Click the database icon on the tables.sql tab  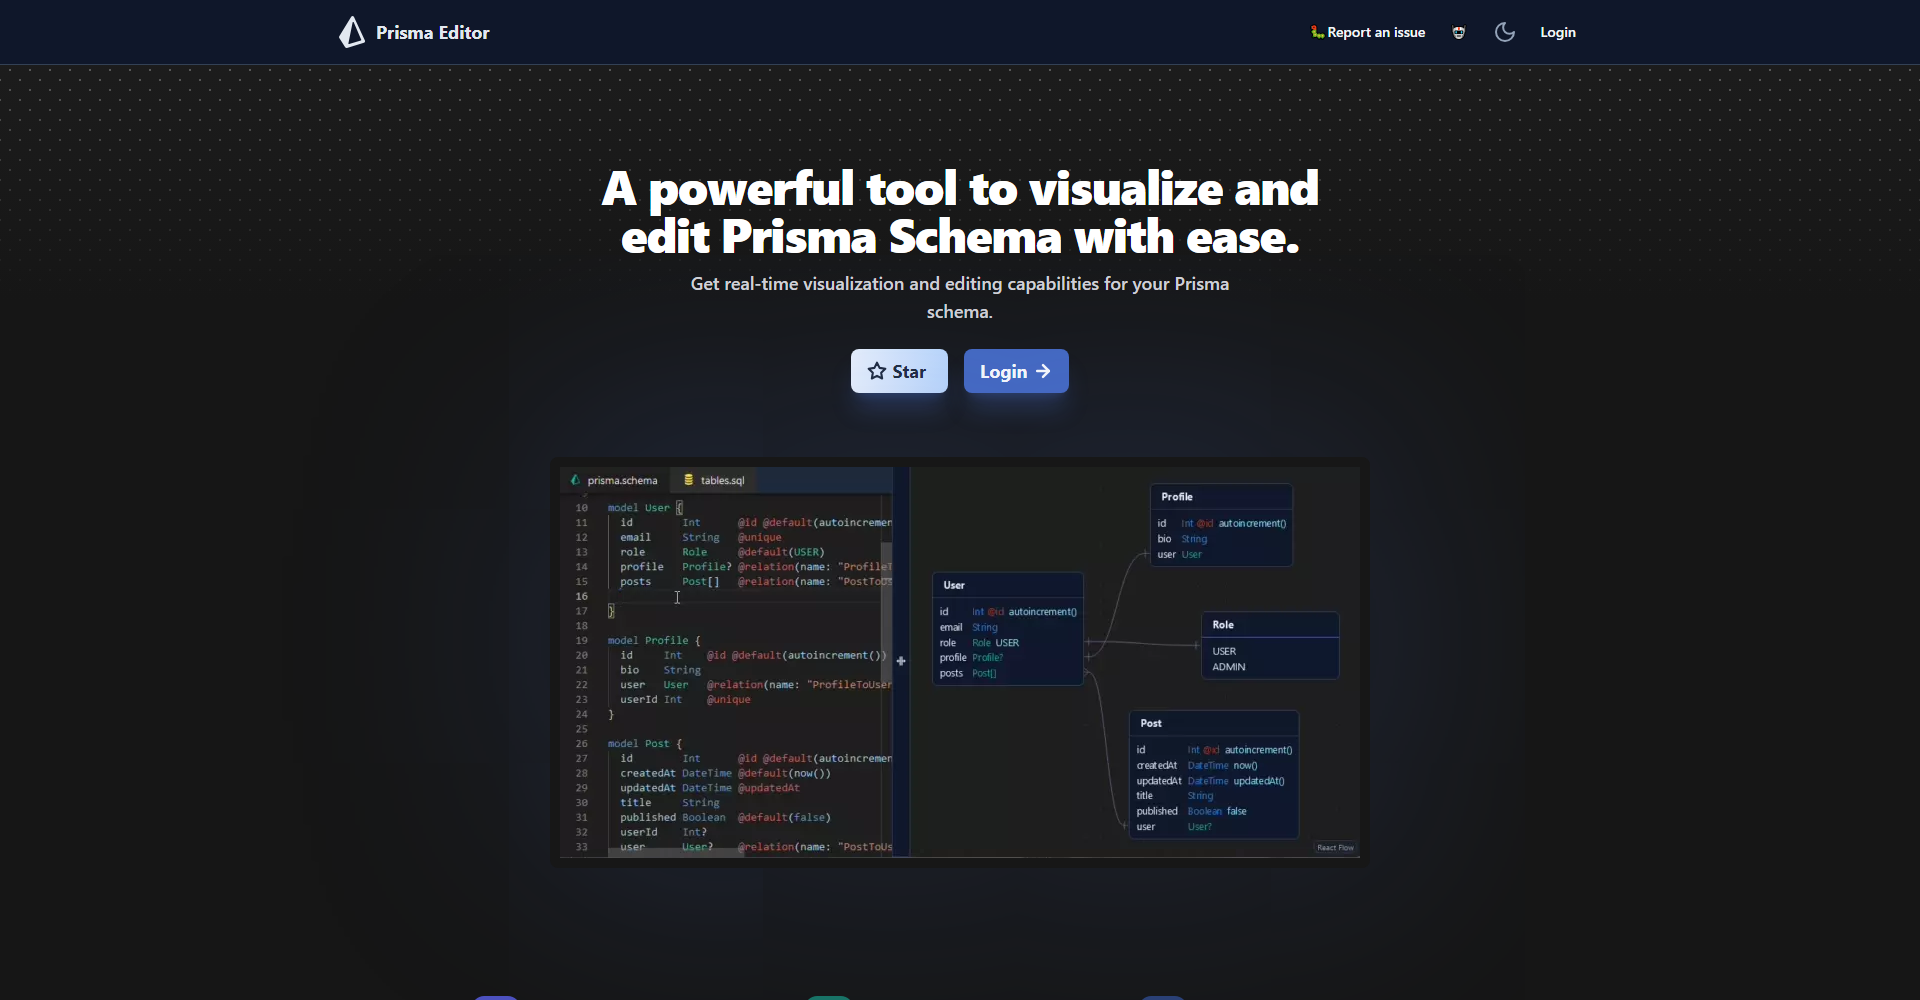click(x=688, y=480)
